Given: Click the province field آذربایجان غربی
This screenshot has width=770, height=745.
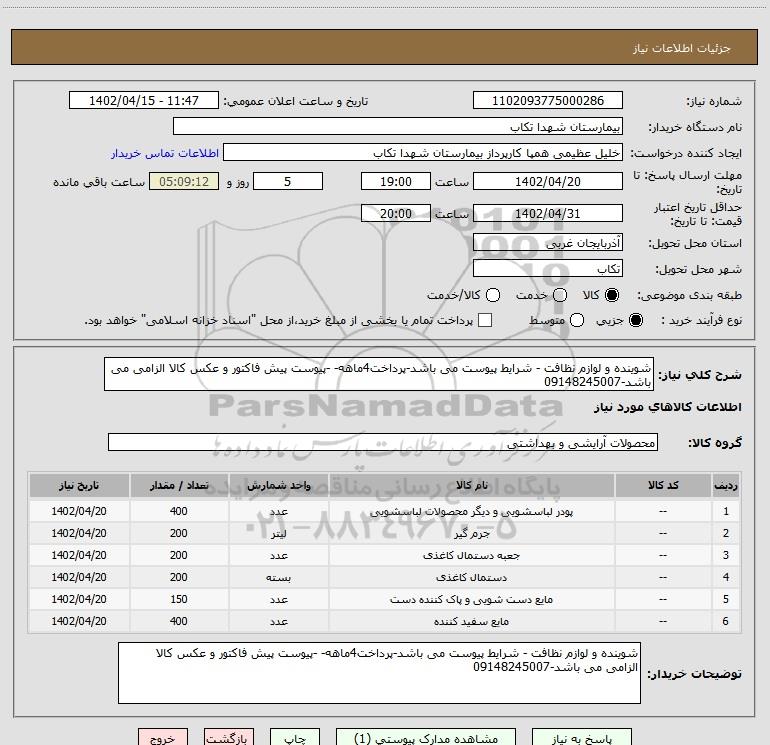Looking at the screenshot, I should (x=548, y=242).
